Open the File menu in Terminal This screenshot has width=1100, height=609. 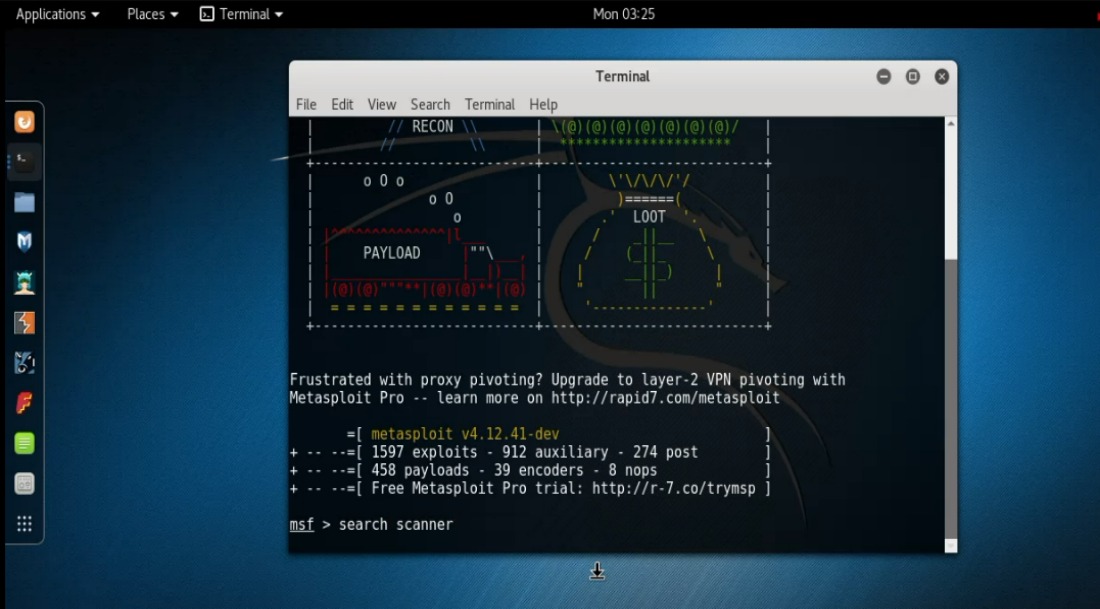[x=306, y=105]
